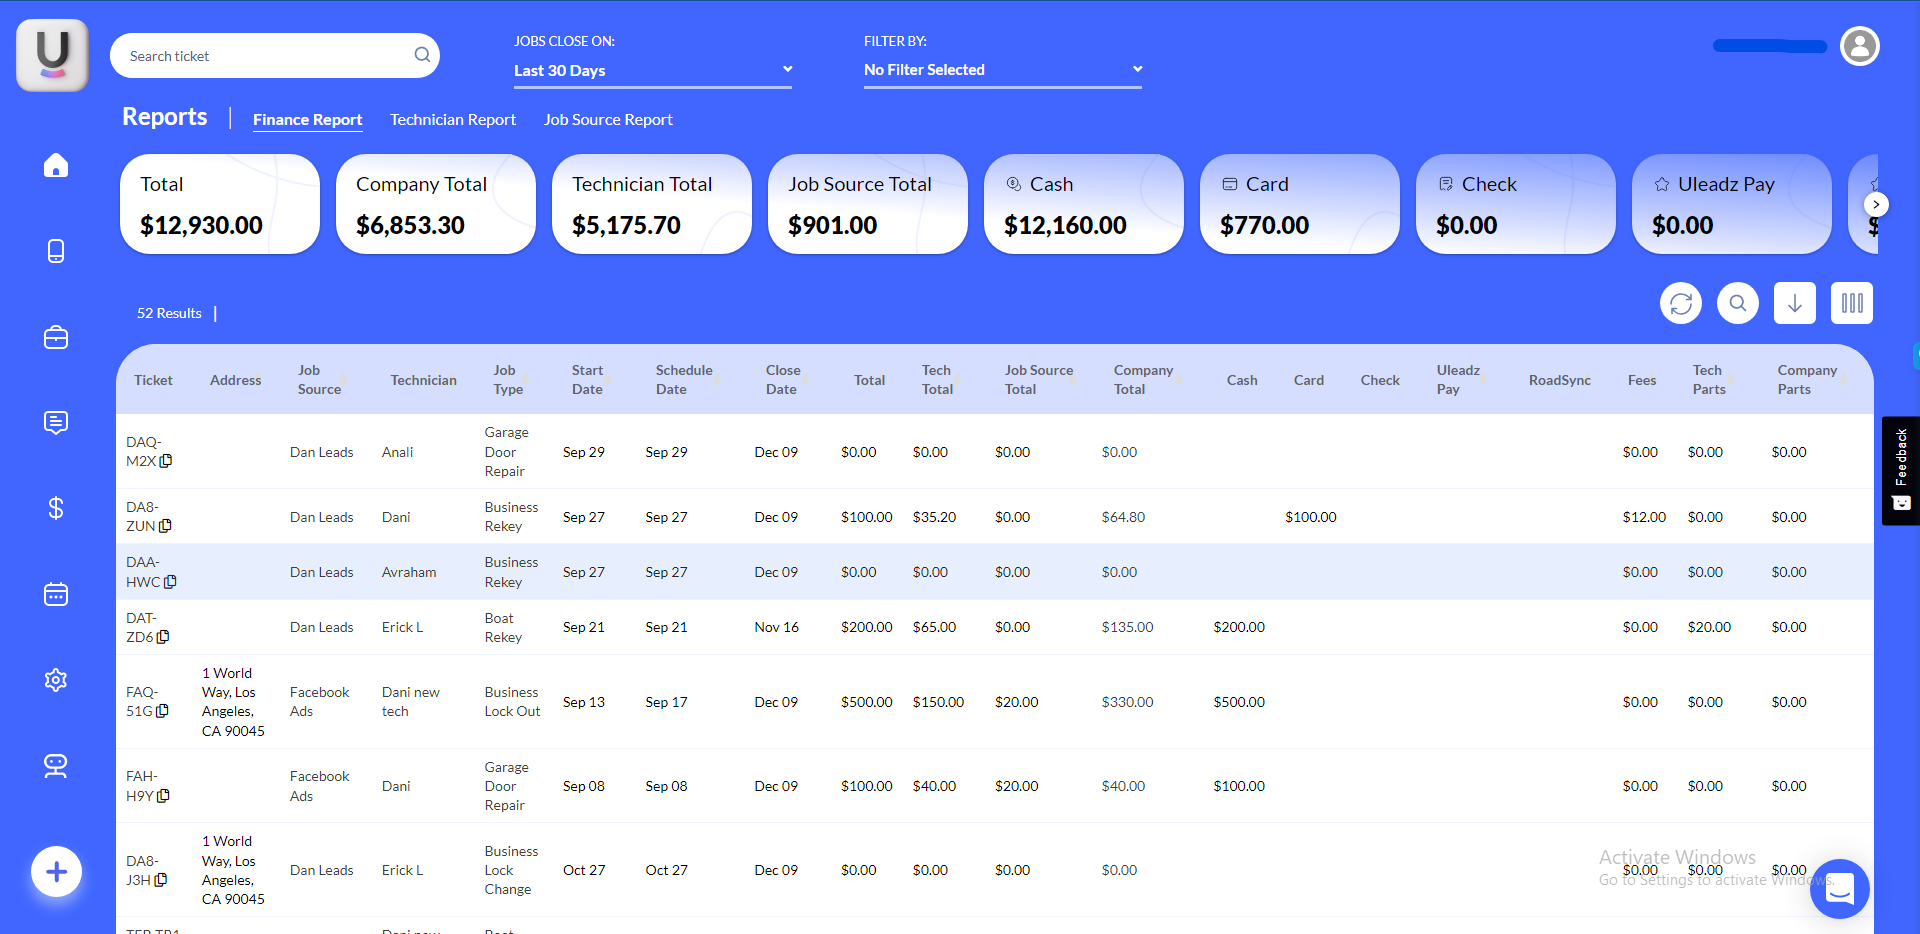Open the Home icon in sidebar
1920x934 pixels.
click(56, 165)
